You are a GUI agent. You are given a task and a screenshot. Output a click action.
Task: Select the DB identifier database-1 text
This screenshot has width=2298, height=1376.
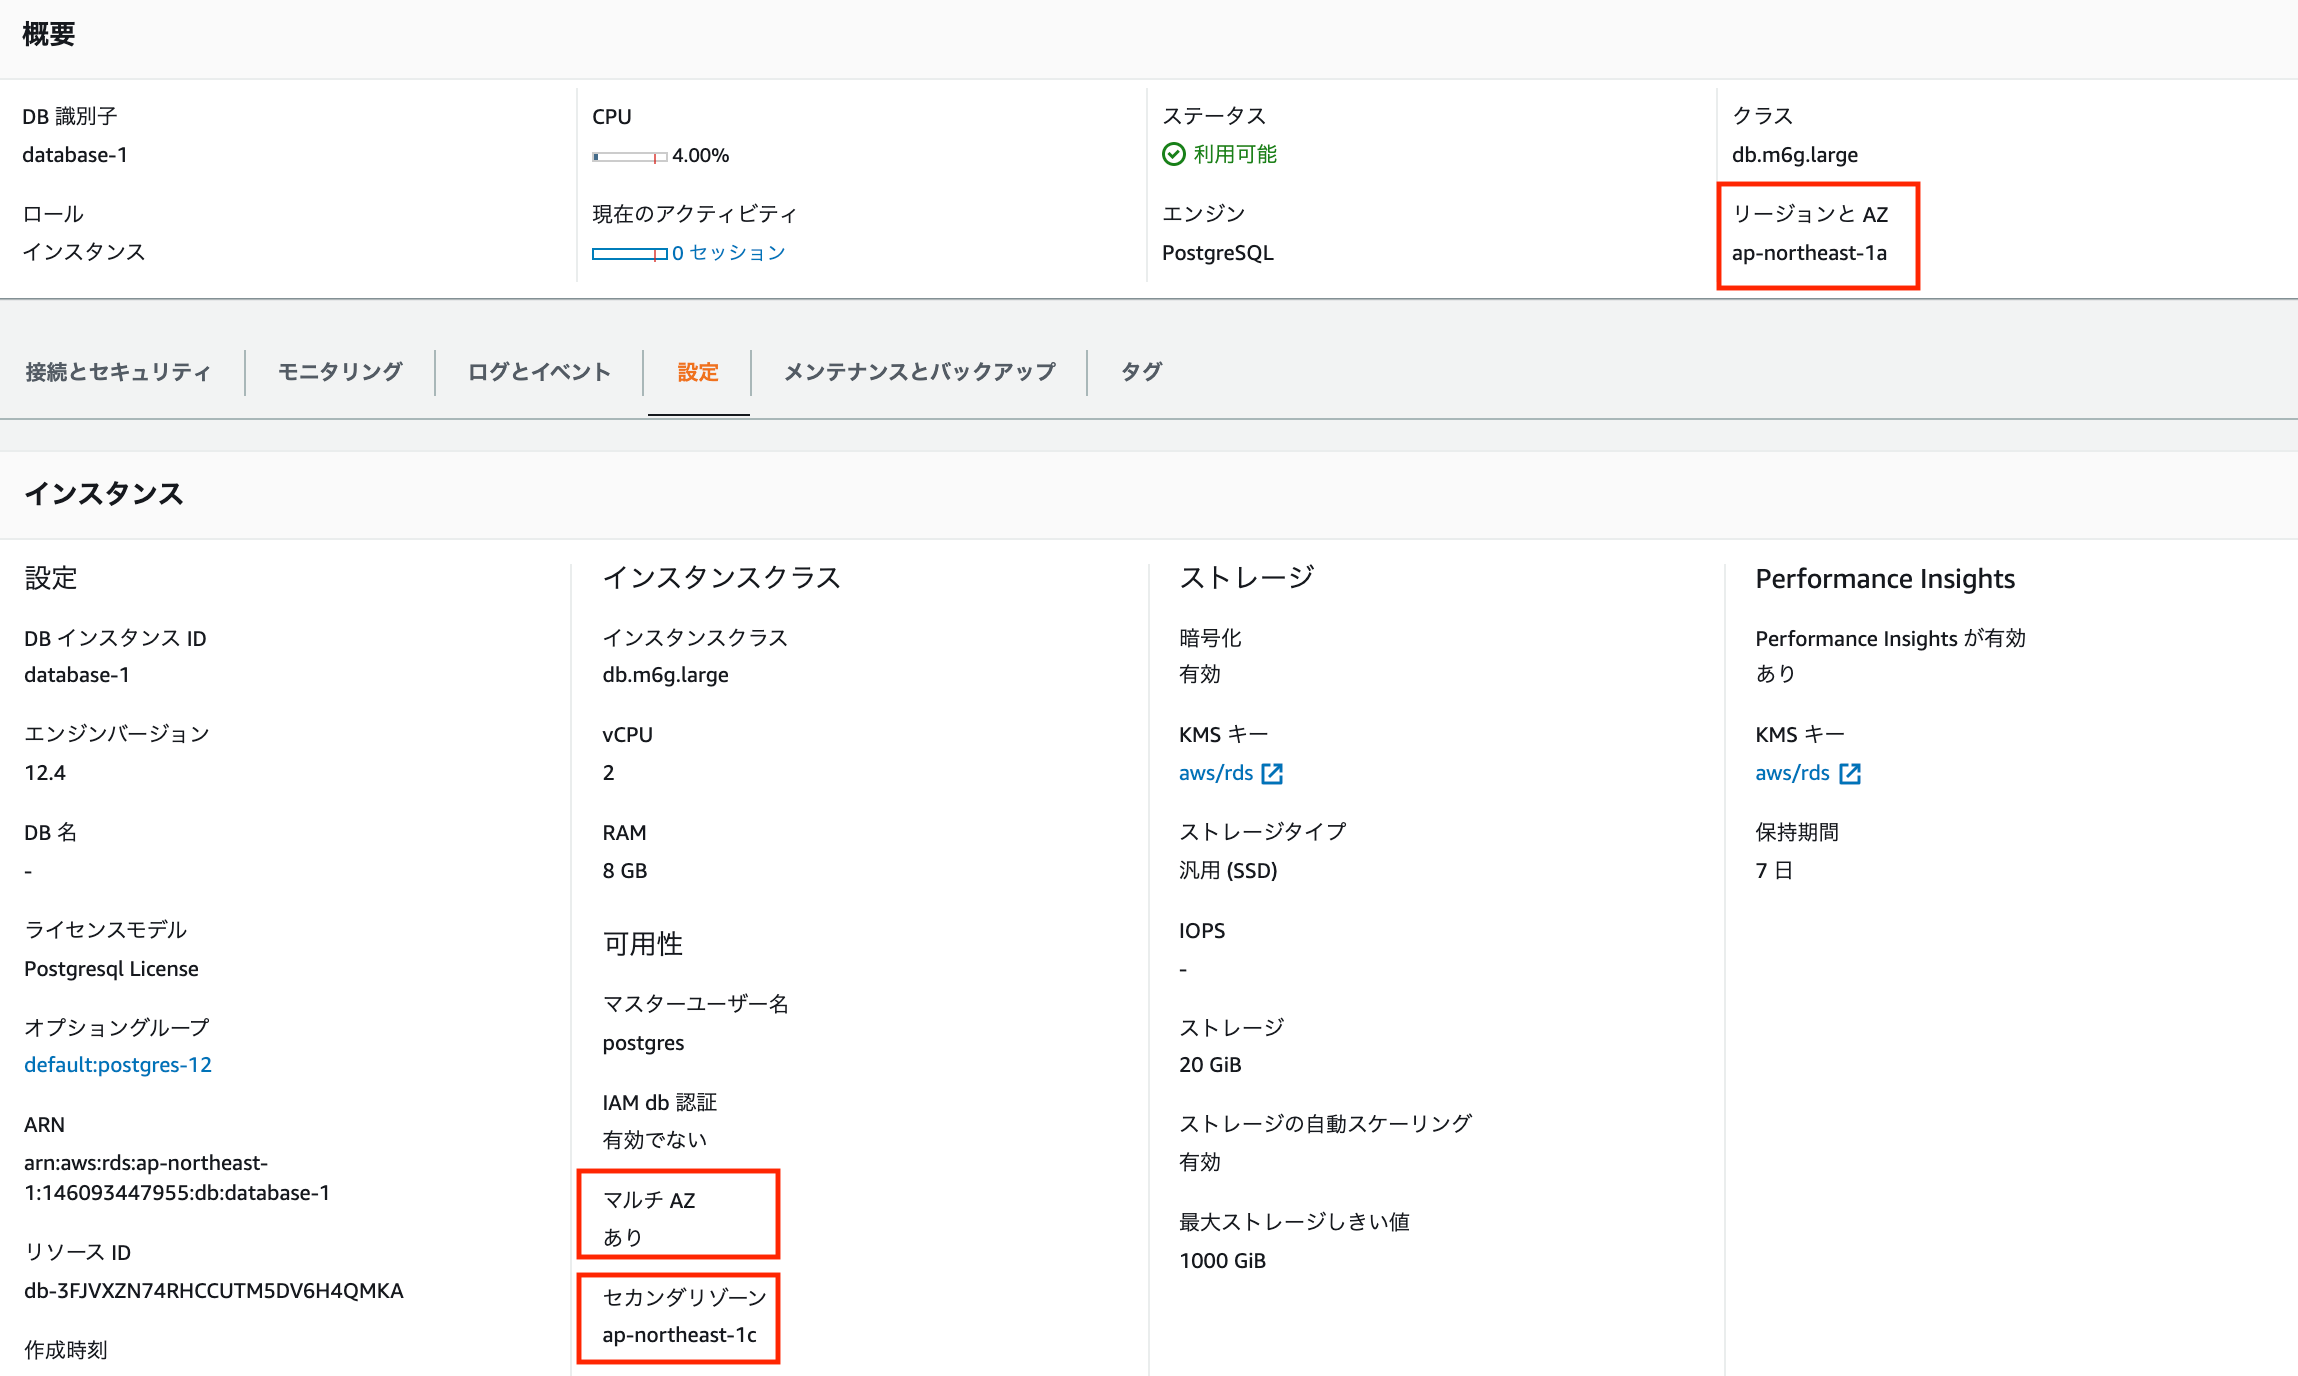coord(74,154)
